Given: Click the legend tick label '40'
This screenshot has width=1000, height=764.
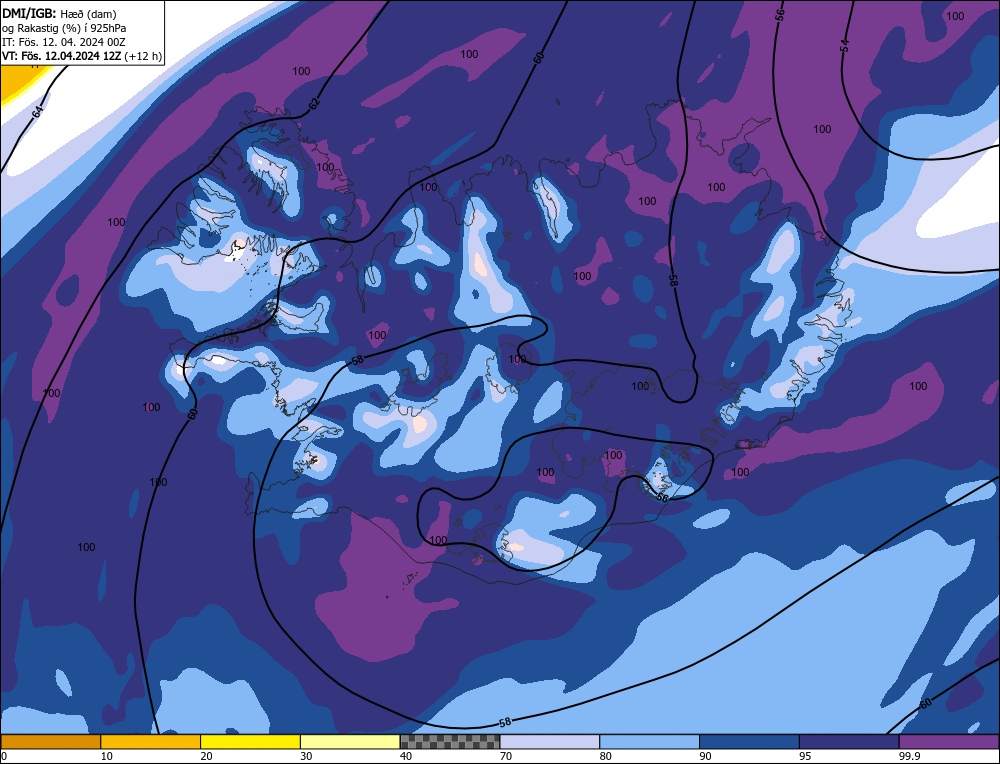Looking at the screenshot, I should [406, 756].
